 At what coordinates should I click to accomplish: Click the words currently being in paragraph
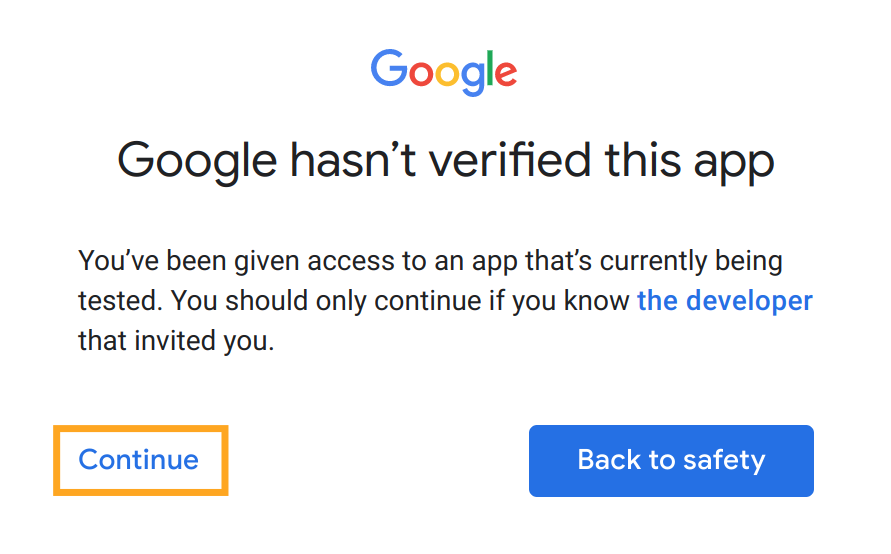coord(691,261)
